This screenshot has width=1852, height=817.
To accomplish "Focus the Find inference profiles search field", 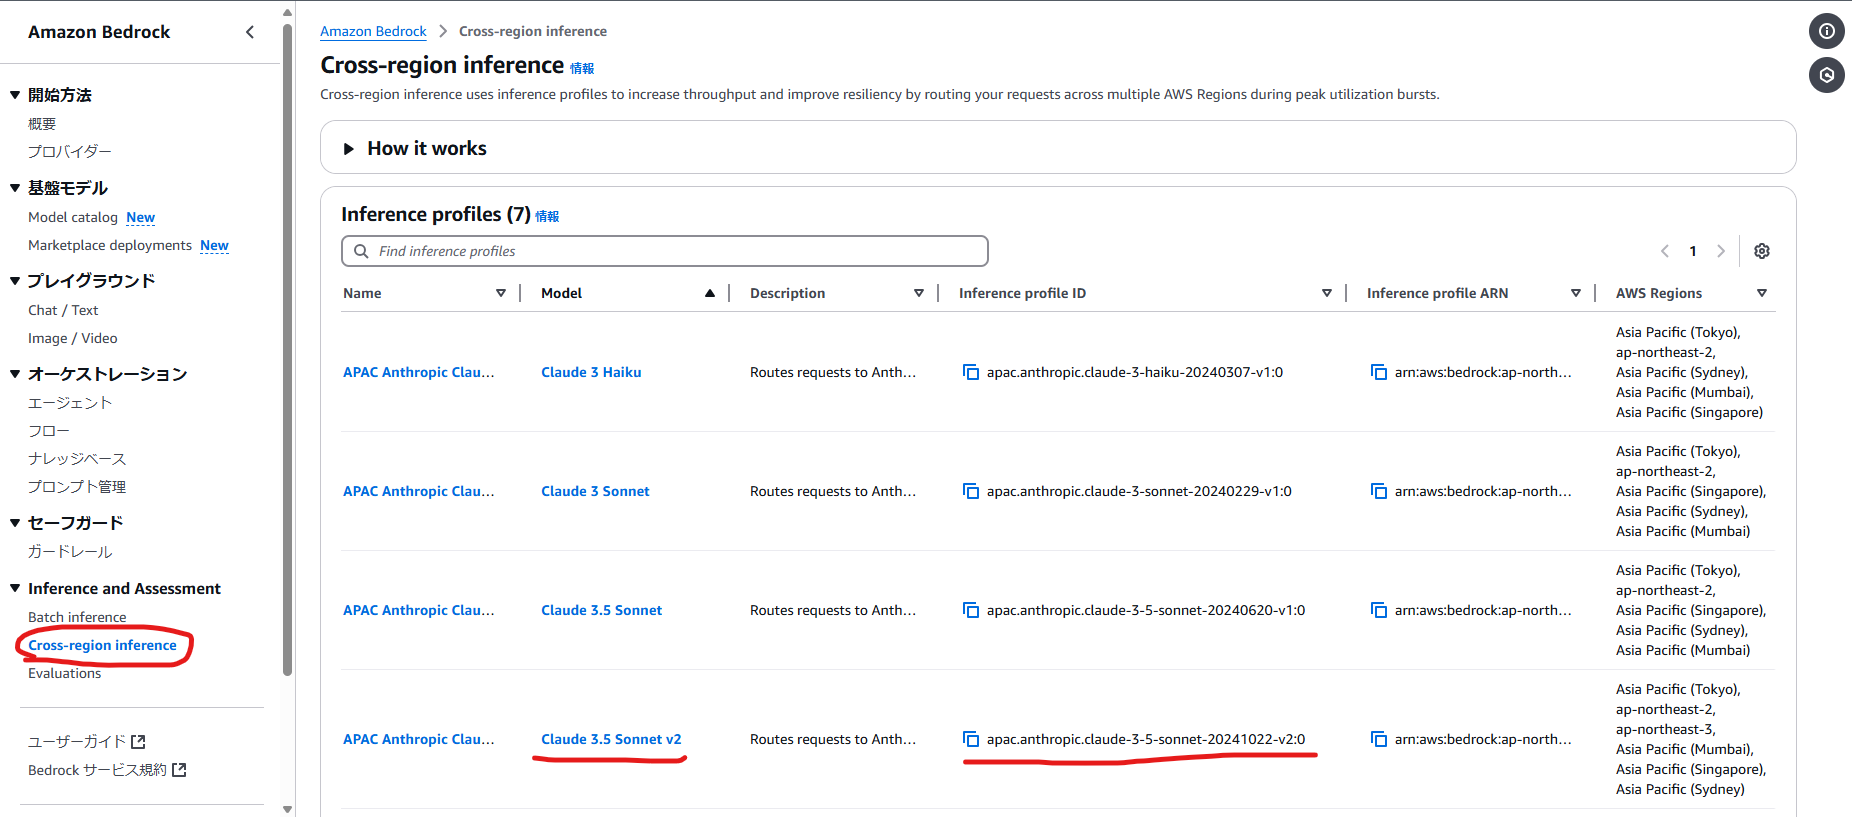I will [665, 251].
